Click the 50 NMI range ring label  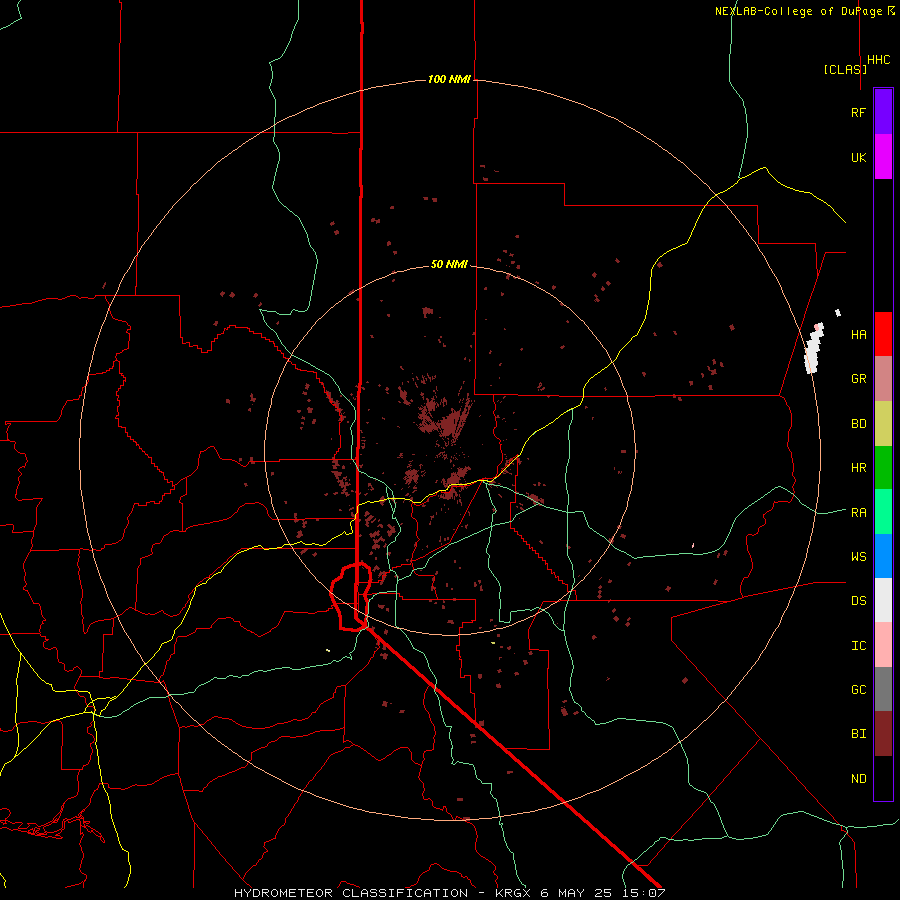point(449,264)
